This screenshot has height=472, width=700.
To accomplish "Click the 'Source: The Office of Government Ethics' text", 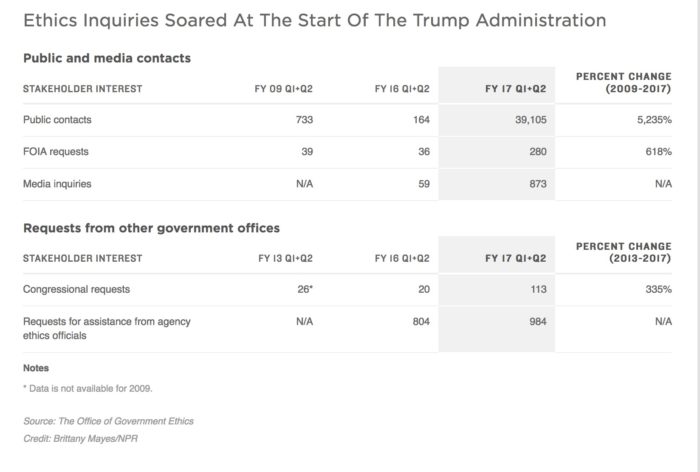I will 108,423.
